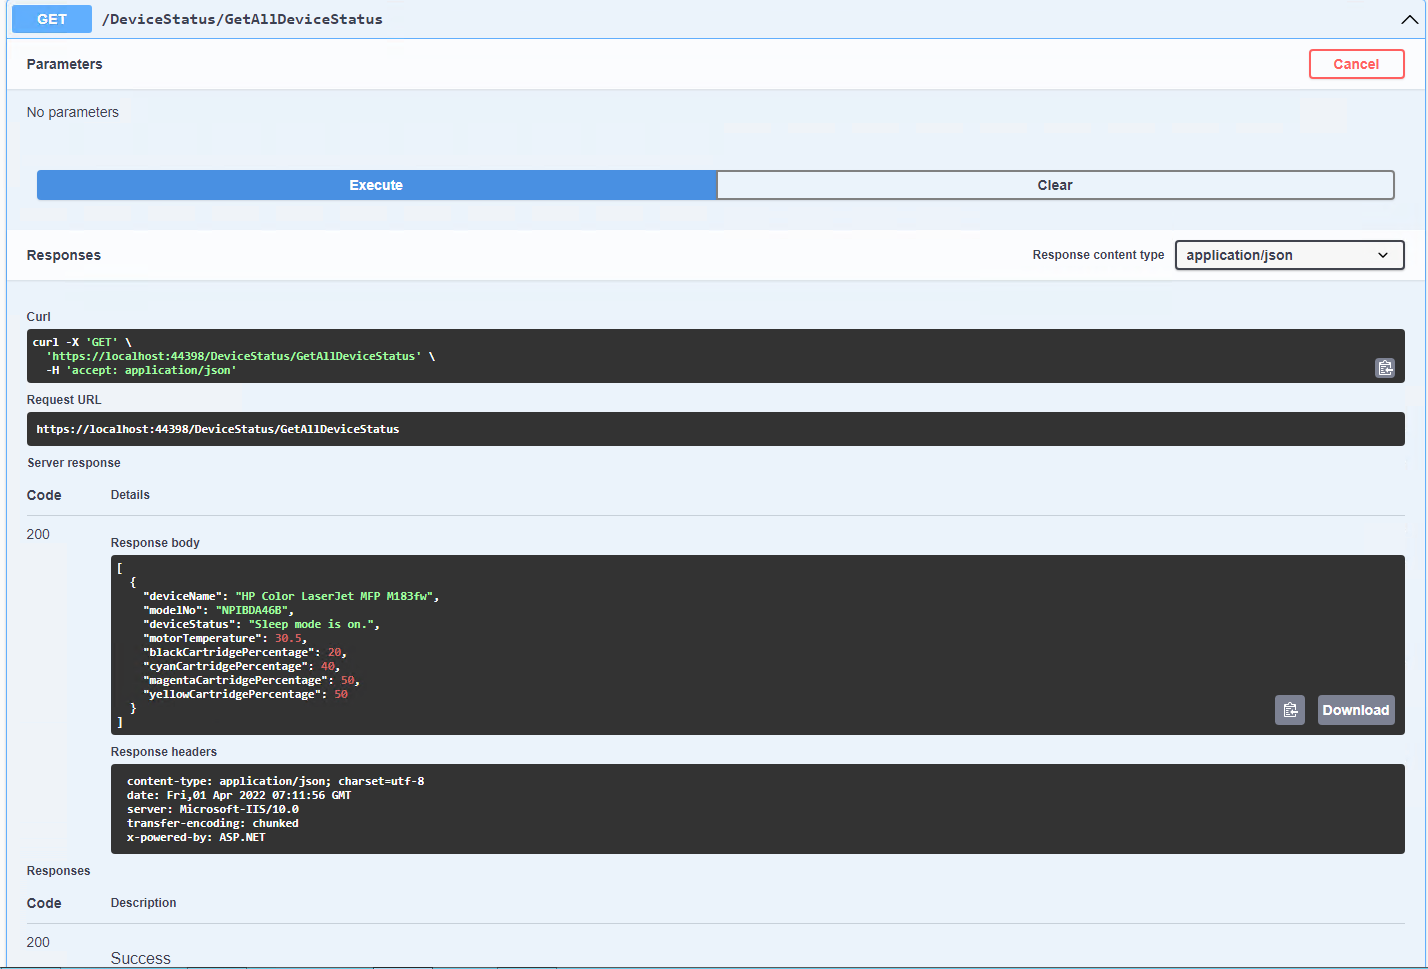The image size is (1428, 969).
Task: Click the x-powered-by: ASP.NET header
Action: 196,837
